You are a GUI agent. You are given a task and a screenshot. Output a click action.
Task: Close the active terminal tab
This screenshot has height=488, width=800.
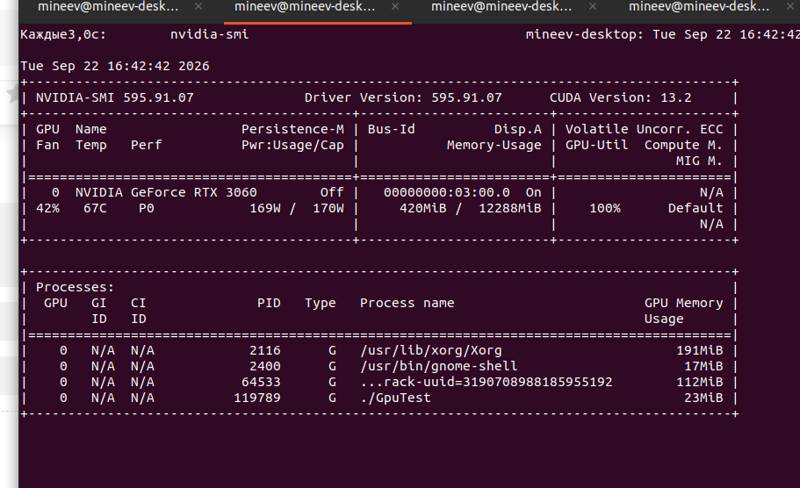[x=395, y=7]
